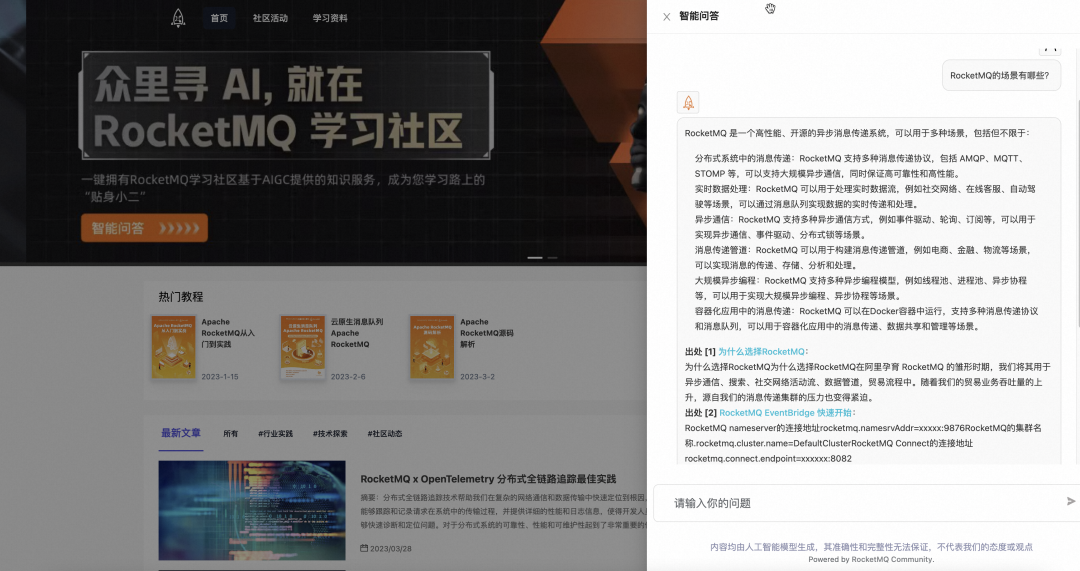Click the 2023-2-6 date text
This screenshot has width=1080, height=571.
click(348, 377)
